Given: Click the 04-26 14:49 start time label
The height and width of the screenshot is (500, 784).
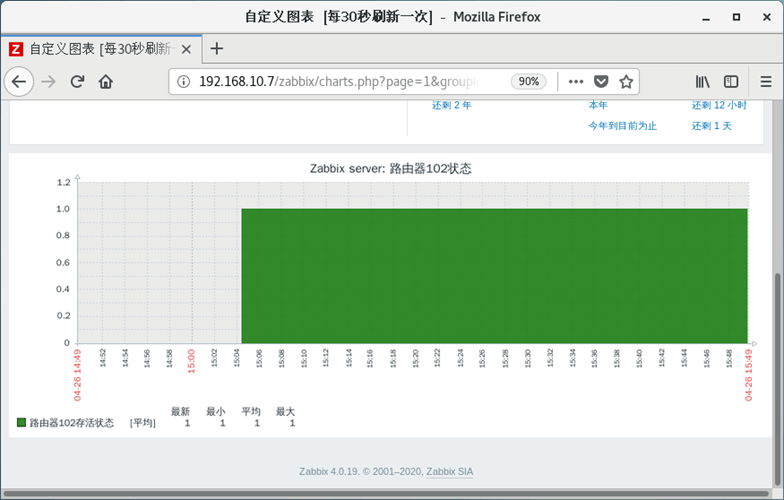Looking at the screenshot, I should (x=78, y=375).
